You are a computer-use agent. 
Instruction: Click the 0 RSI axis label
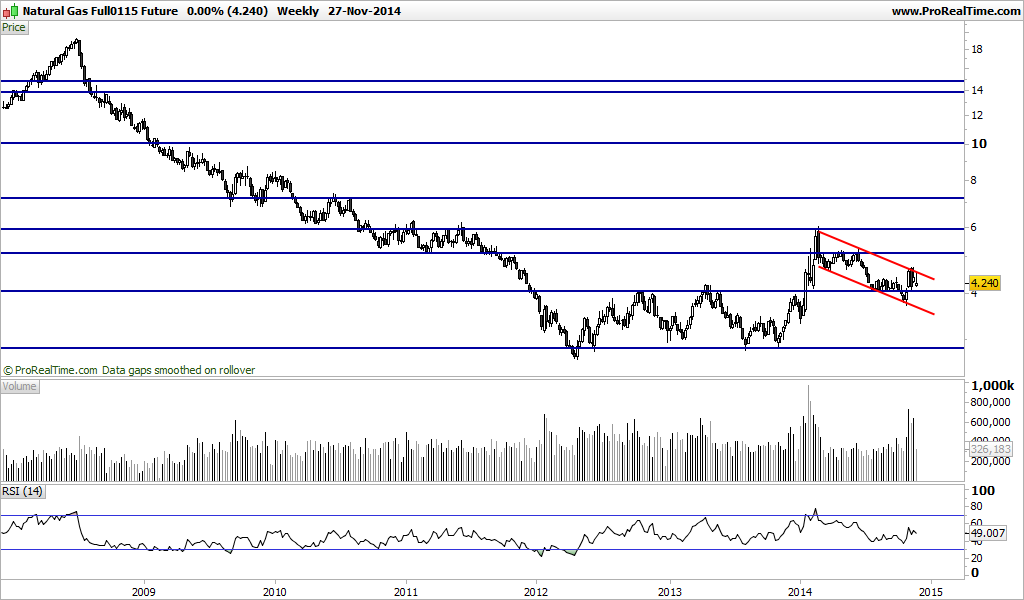[975, 573]
